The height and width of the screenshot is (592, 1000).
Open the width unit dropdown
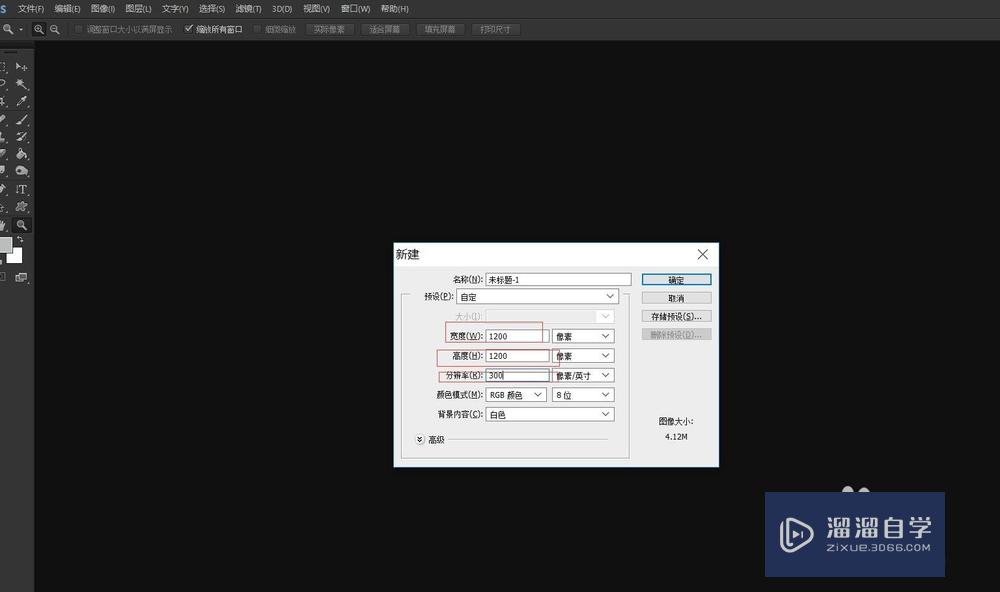coord(583,336)
